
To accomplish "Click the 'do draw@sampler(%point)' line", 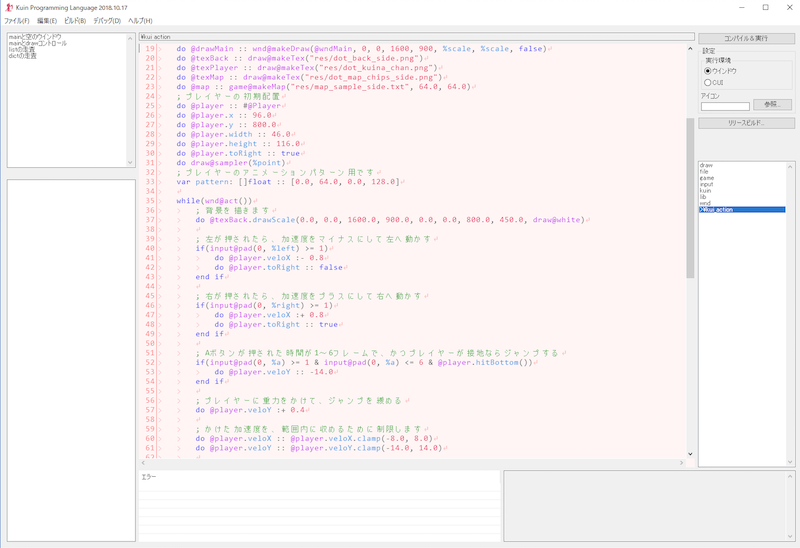I will click(x=231, y=163).
